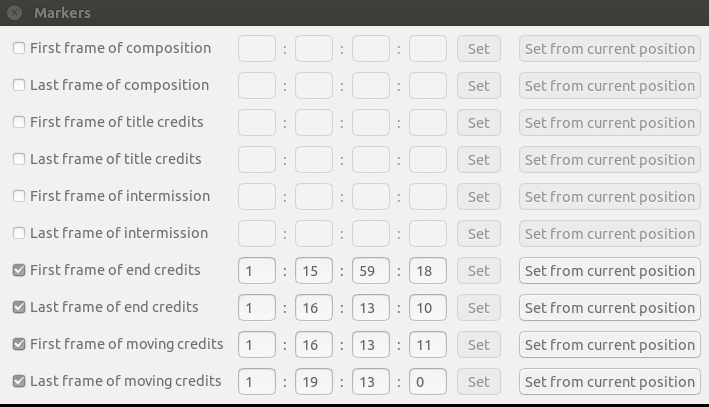The image size is (709, 407).
Task: Enable First frame of intermission marker
Action: tap(19, 196)
